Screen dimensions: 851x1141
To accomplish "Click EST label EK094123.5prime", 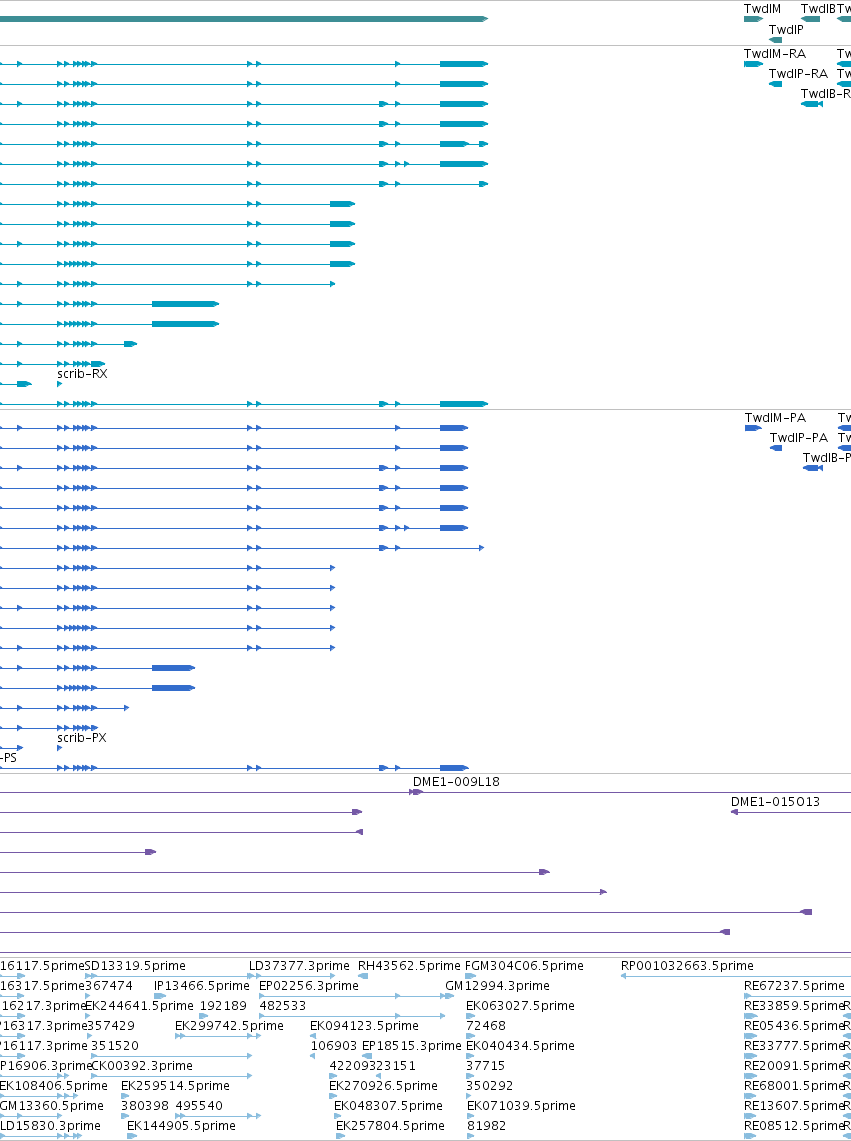I will 364,1025.
